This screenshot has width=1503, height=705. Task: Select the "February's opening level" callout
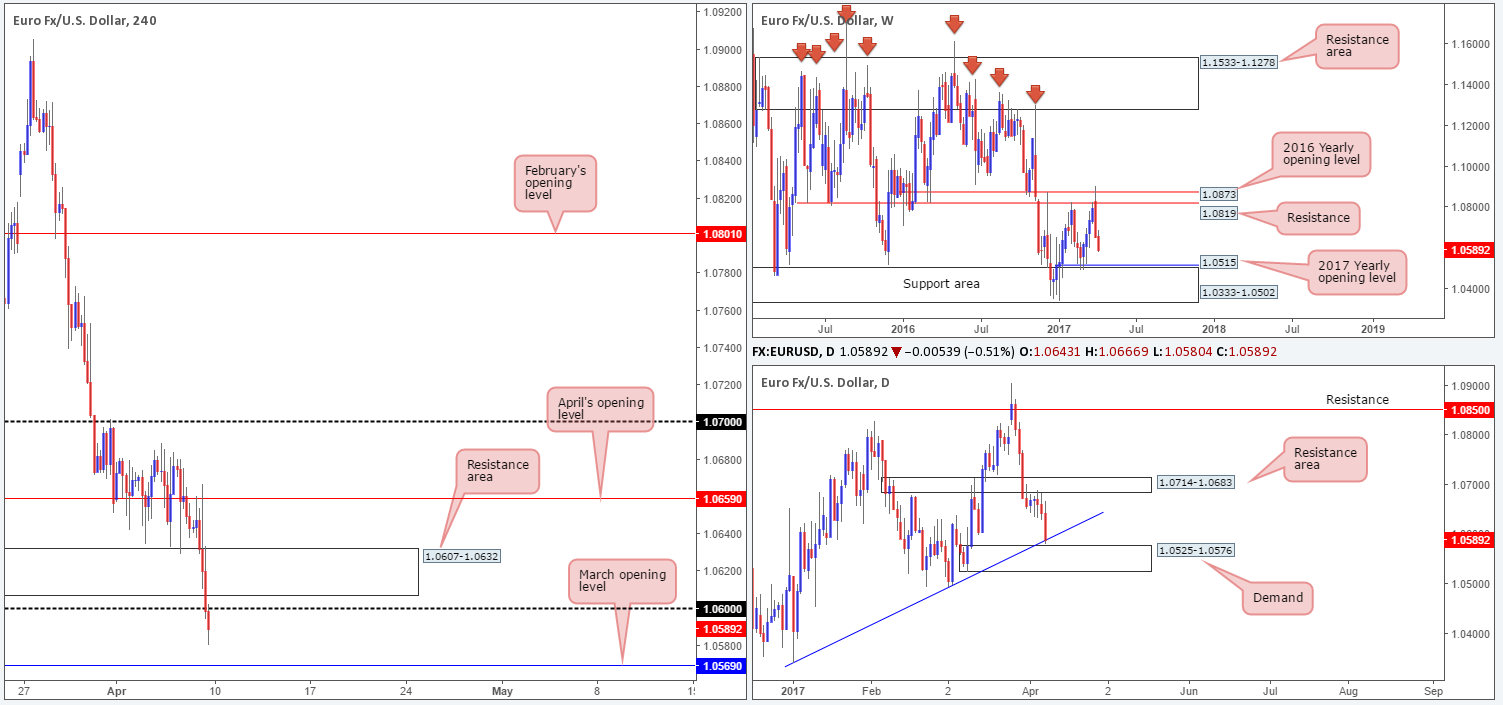pos(555,183)
